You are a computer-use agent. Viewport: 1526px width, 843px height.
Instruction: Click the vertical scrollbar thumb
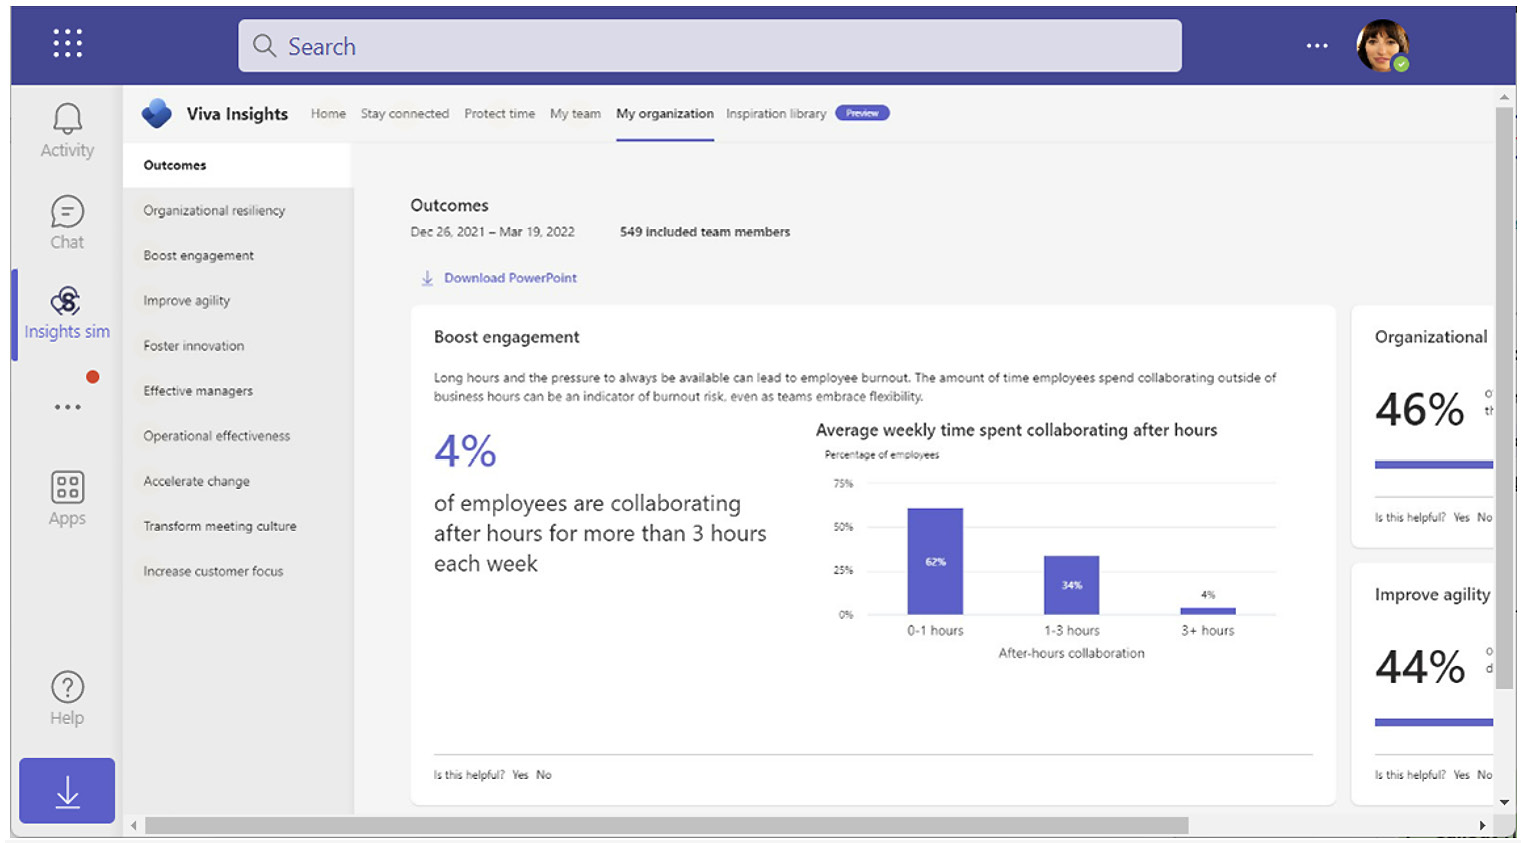point(1504,398)
